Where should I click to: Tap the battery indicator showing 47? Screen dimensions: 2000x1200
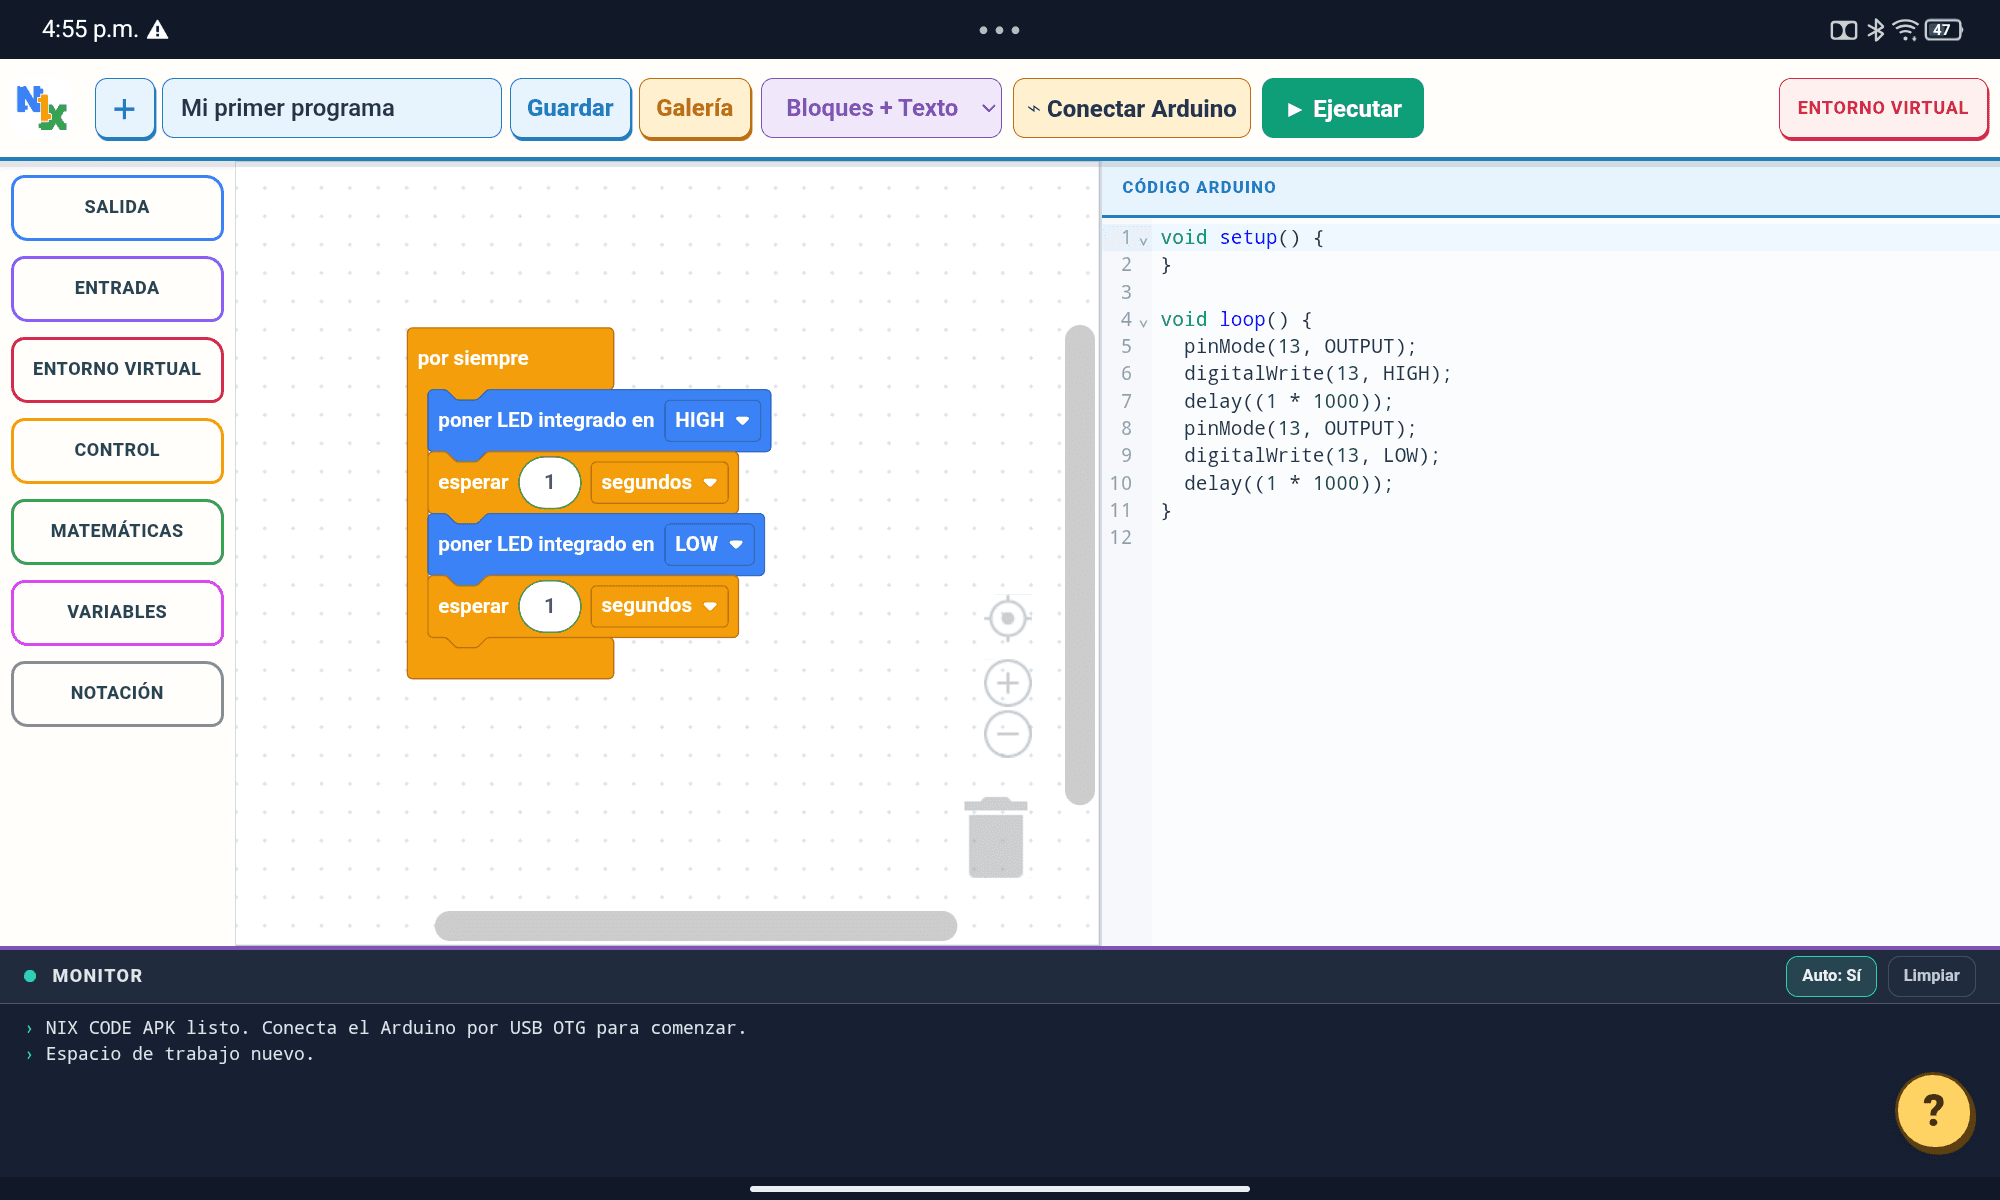pyautogui.click(x=1943, y=30)
